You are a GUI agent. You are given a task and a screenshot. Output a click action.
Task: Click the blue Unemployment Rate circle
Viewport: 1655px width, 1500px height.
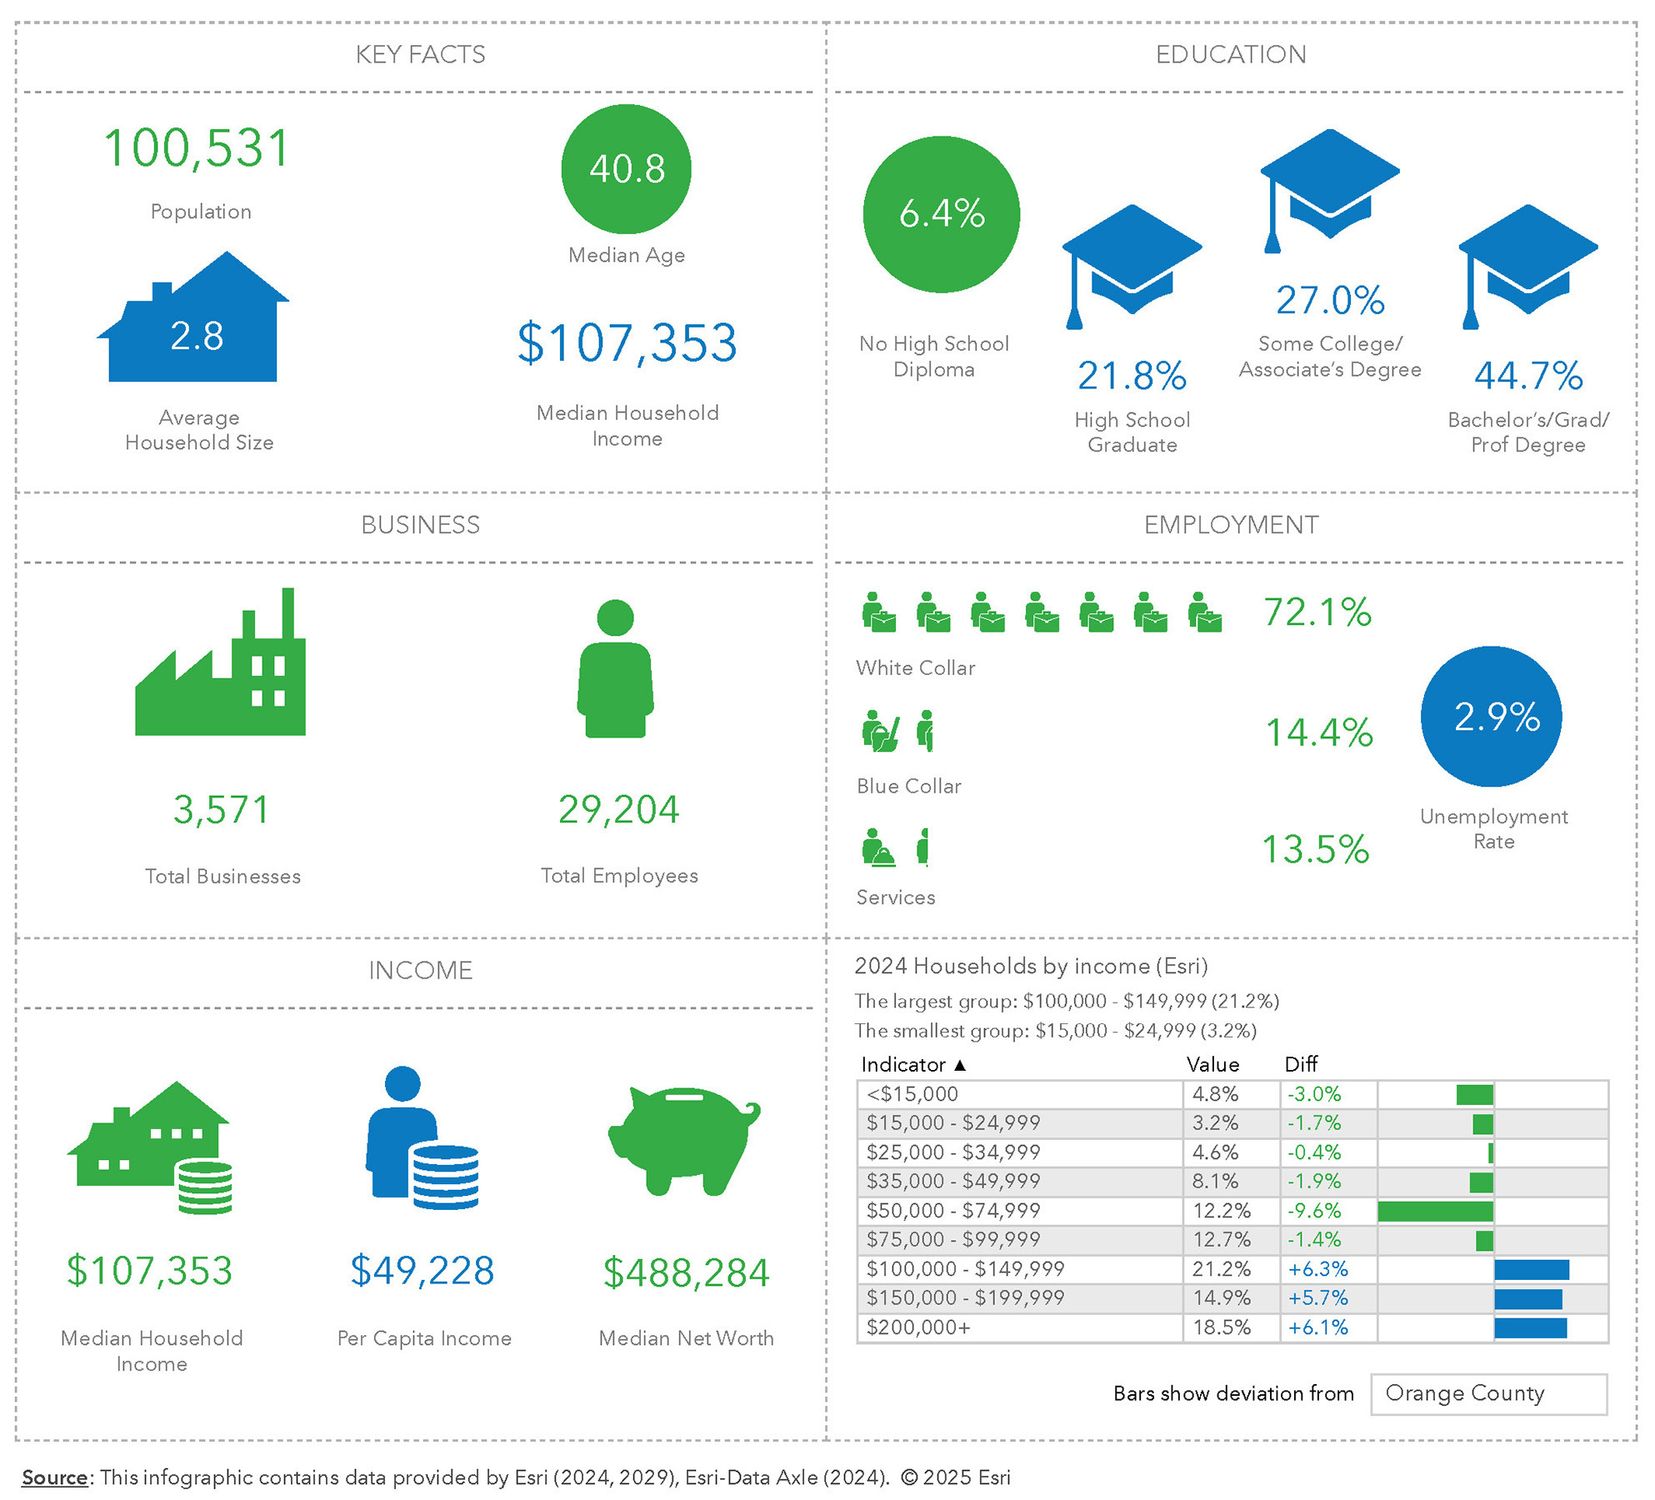[x=1492, y=717]
